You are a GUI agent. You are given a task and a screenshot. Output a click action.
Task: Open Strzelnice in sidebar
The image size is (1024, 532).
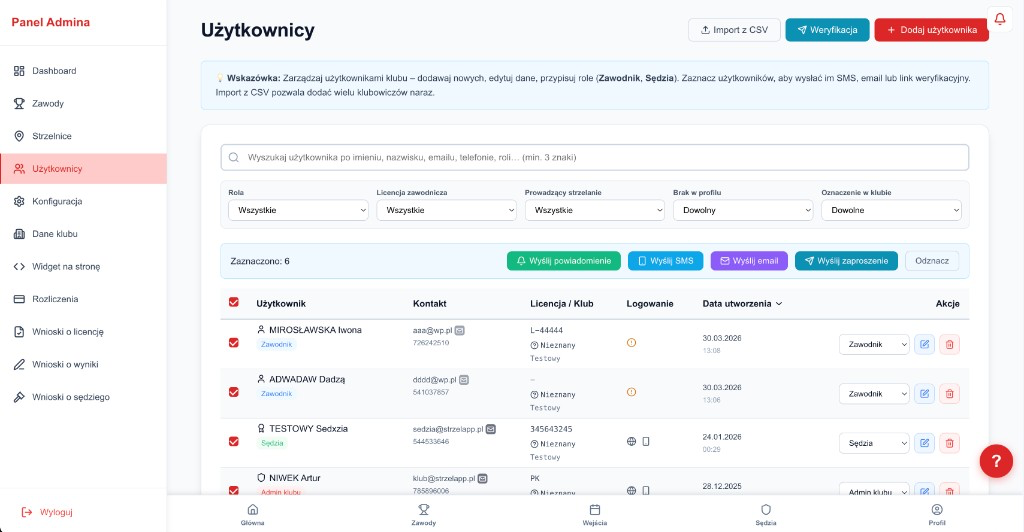84,136
